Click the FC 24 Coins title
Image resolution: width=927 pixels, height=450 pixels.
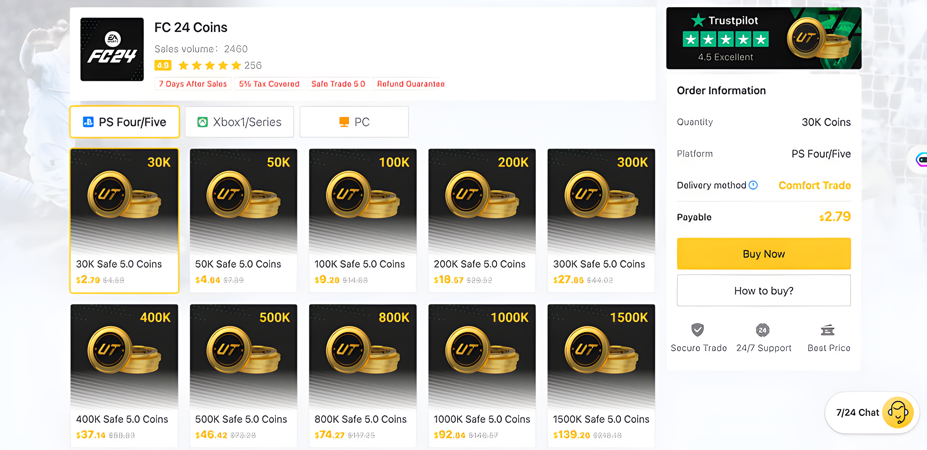coord(191,27)
